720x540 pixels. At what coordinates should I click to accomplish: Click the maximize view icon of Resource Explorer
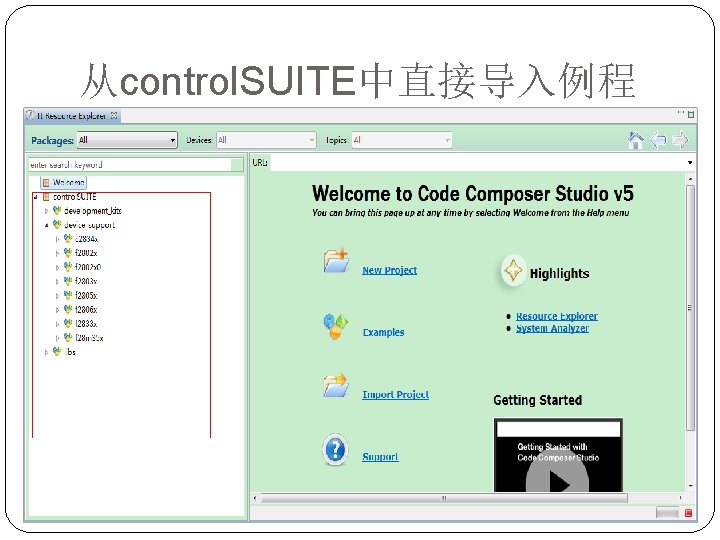coord(691,114)
